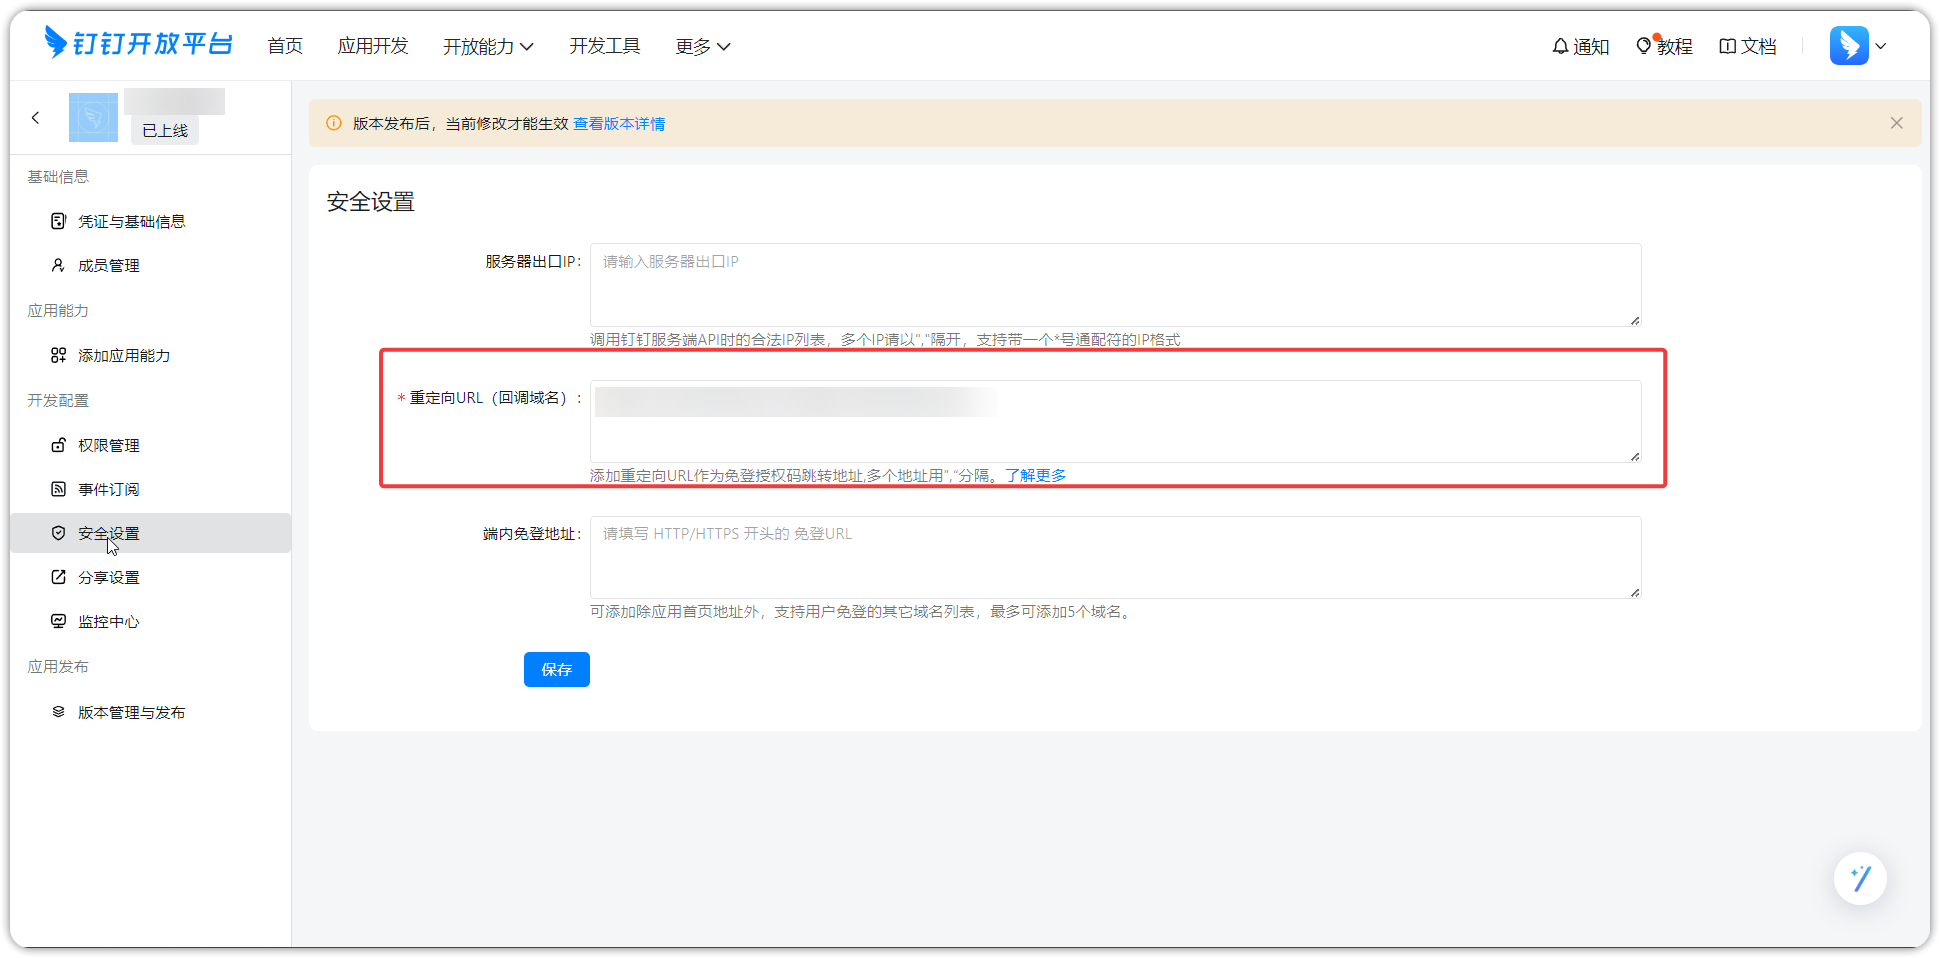Open the floating assistant sparkle button
Screen dimensions: 1940x958
[x=1860, y=878]
